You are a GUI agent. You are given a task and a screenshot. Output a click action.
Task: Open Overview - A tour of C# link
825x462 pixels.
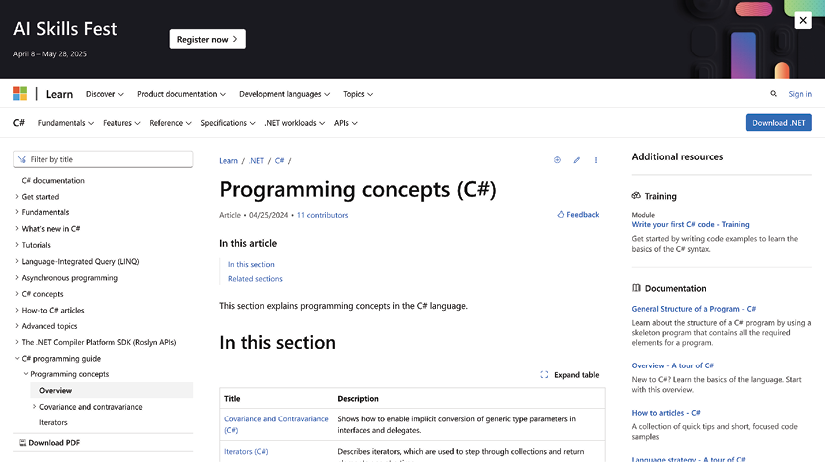pyautogui.click(x=672, y=365)
